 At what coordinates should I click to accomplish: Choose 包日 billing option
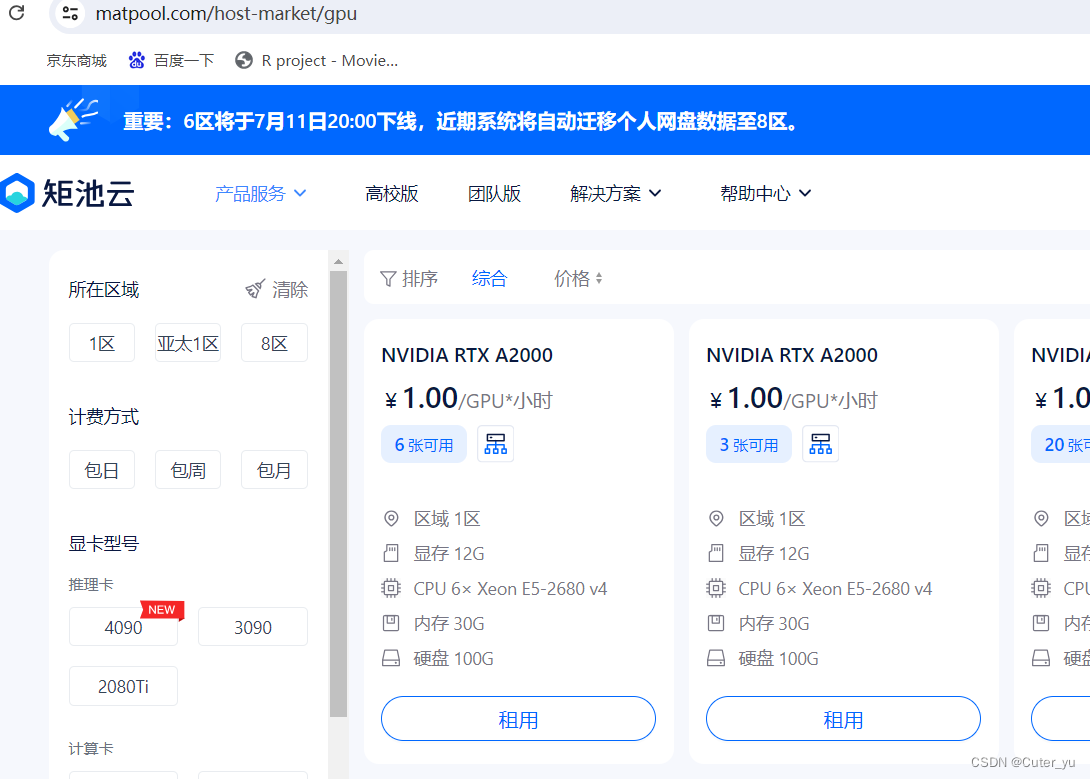tap(102, 470)
